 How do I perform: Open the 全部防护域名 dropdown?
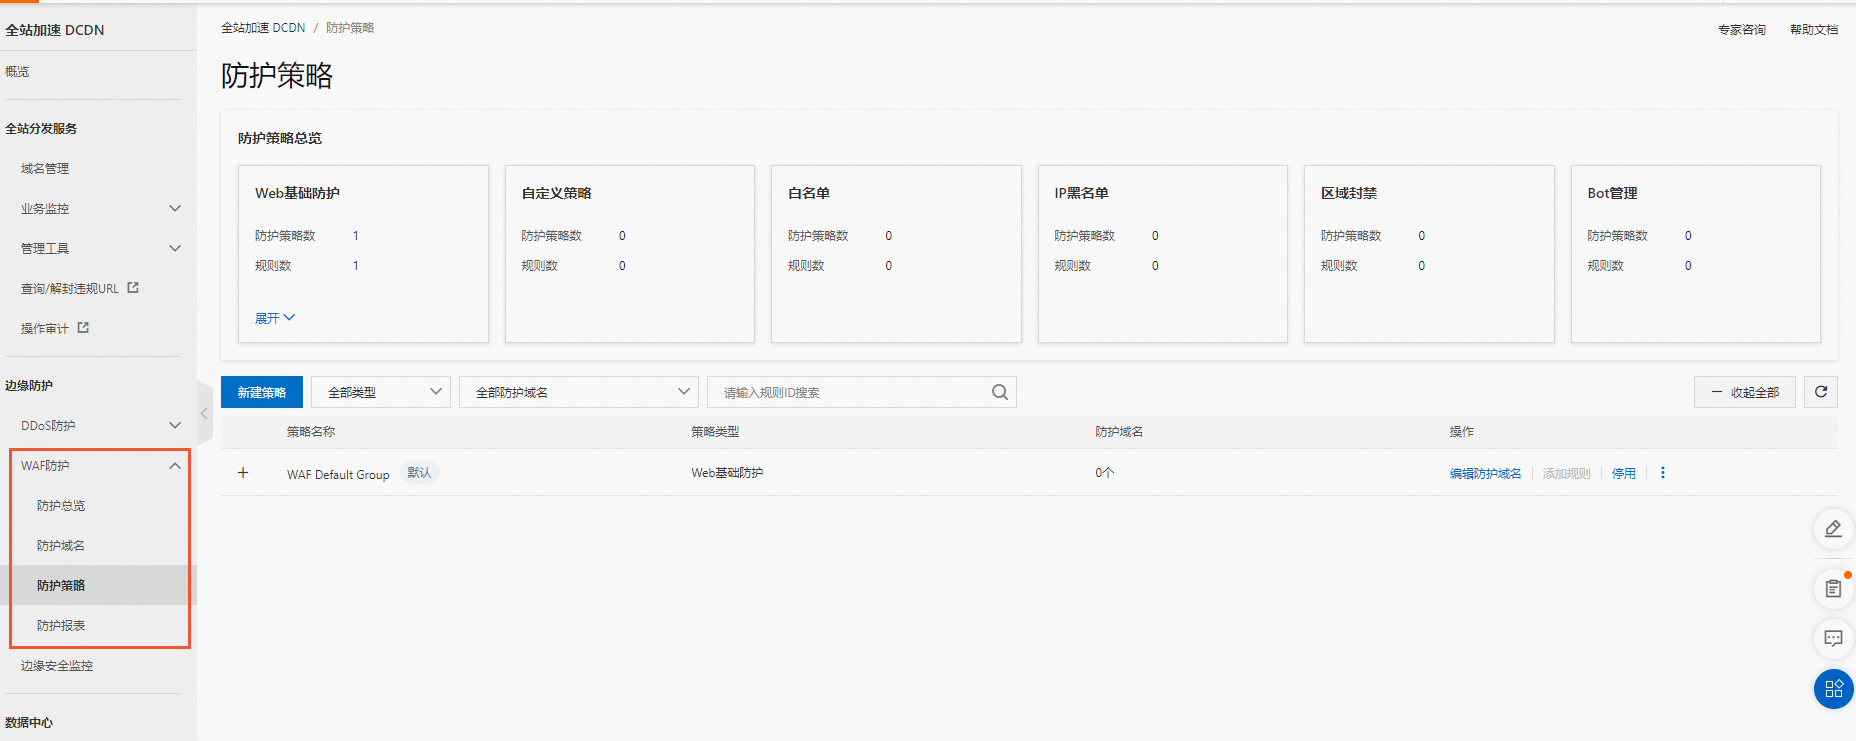pyautogui.click(x=579, y=392)
